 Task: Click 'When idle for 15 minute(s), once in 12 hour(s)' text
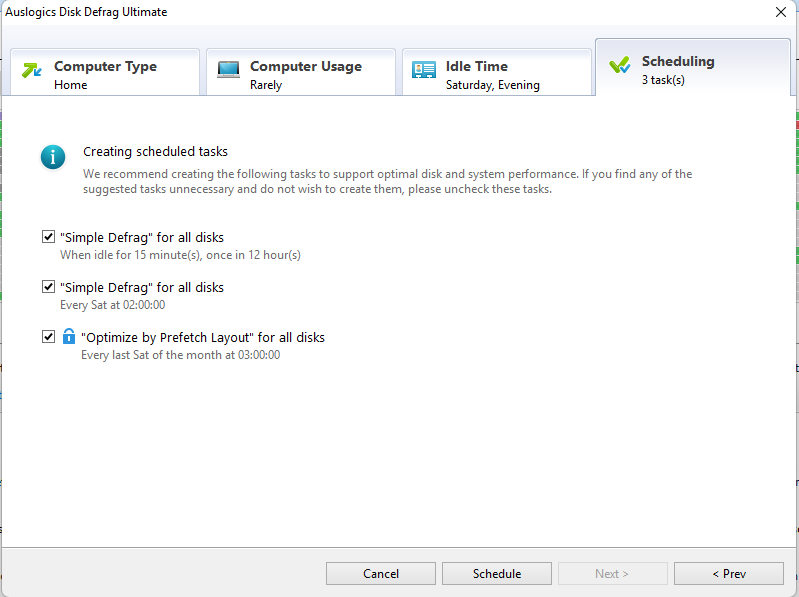click(180, 255)
